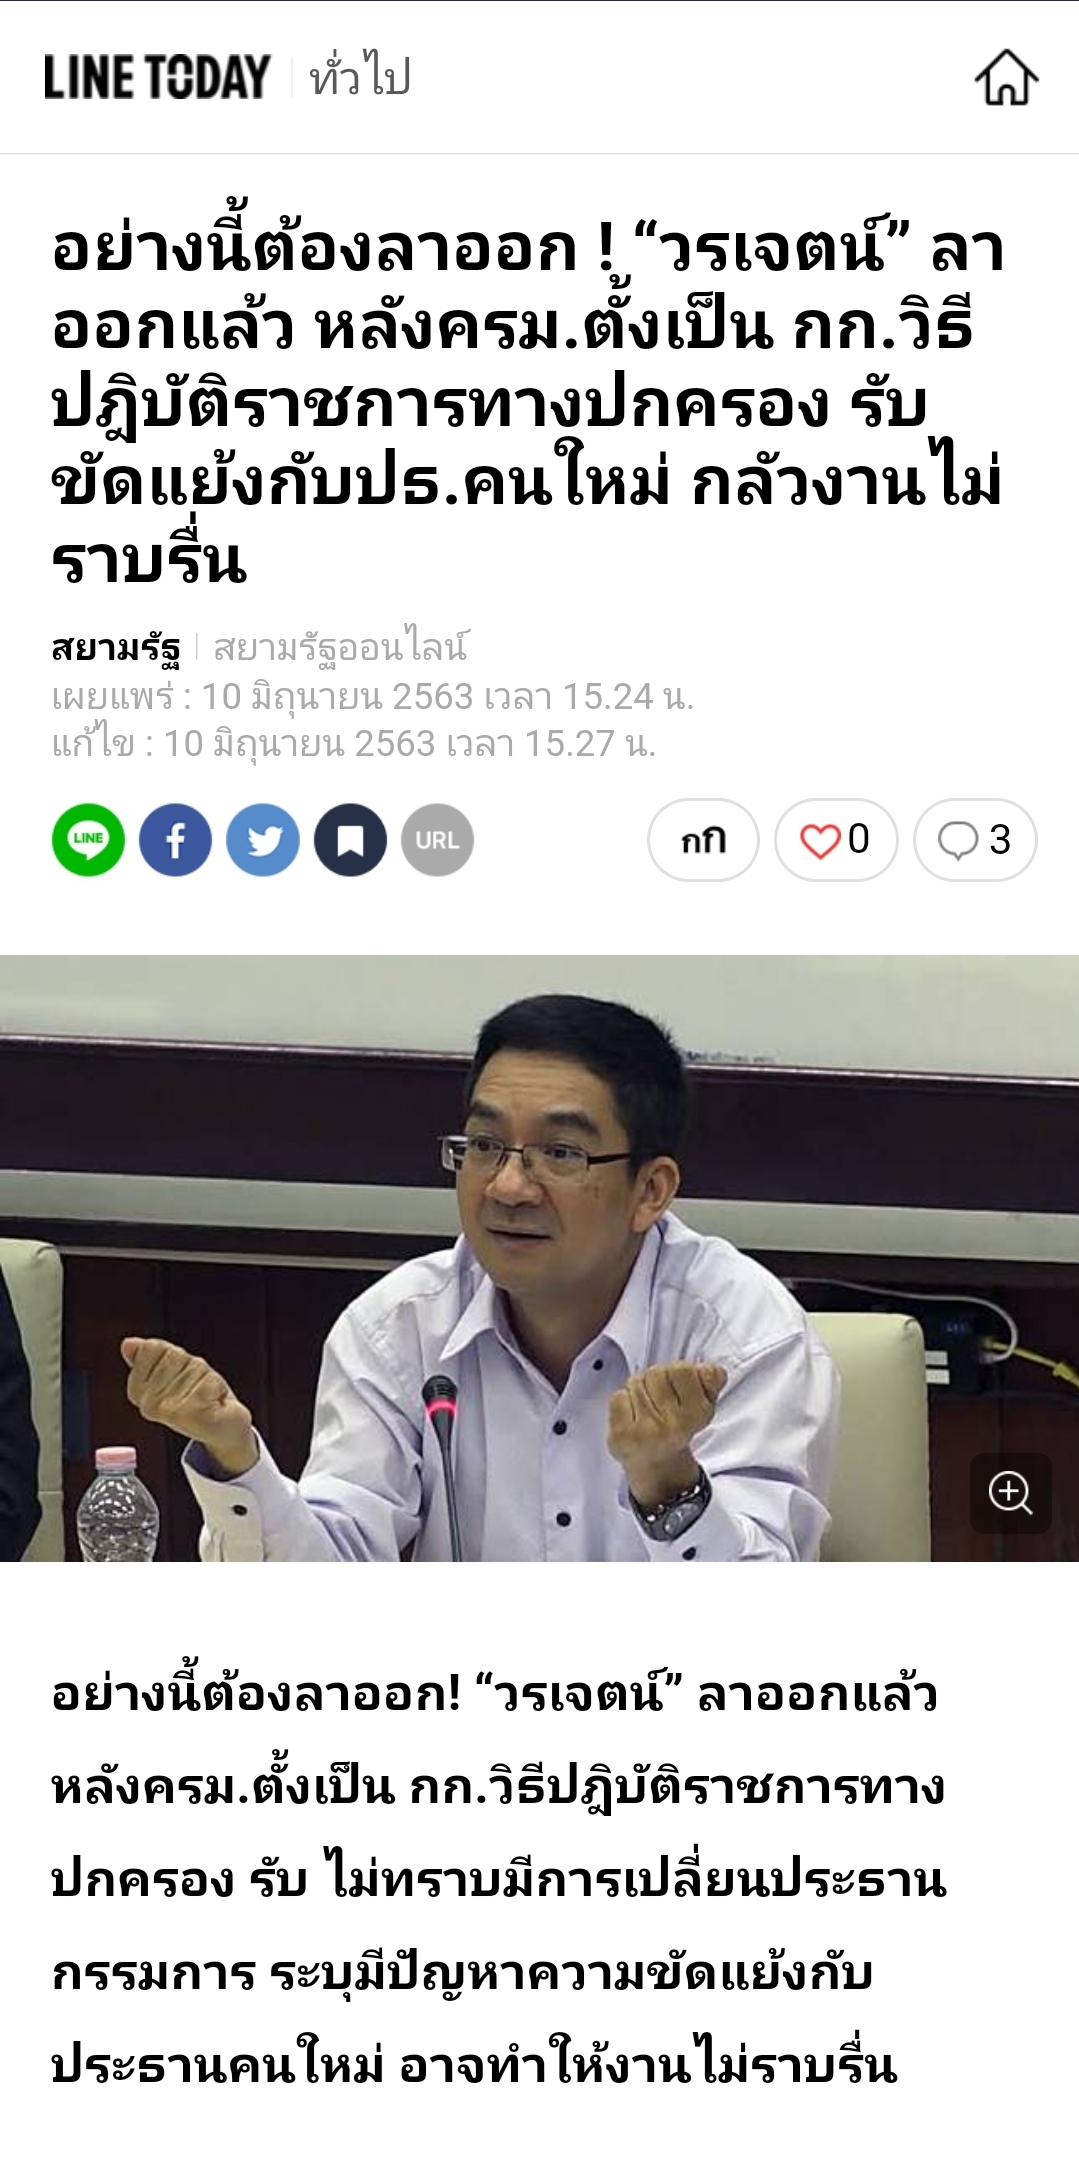This screenshot has height=2173, width=1079.
Task: Go to the home page icon
Action: pos(1006,77)
